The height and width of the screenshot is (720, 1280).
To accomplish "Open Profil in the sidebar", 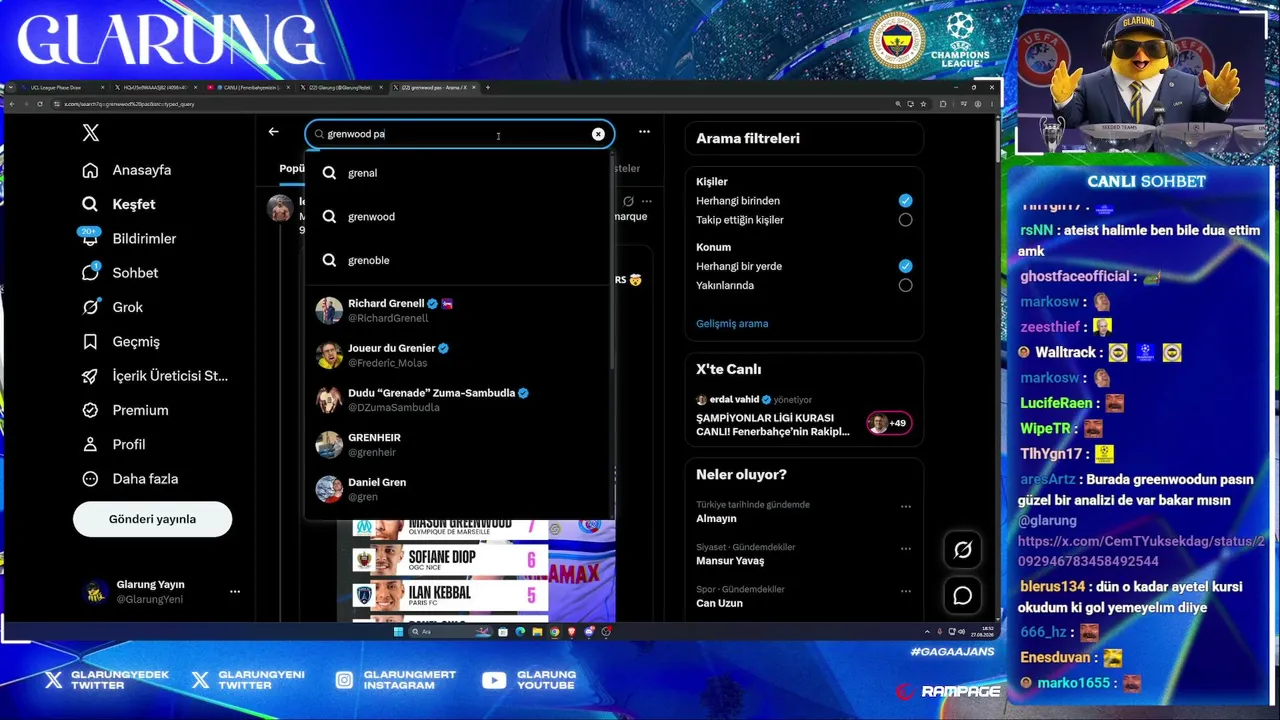I will pyautogui.click(x=115, y=444).
